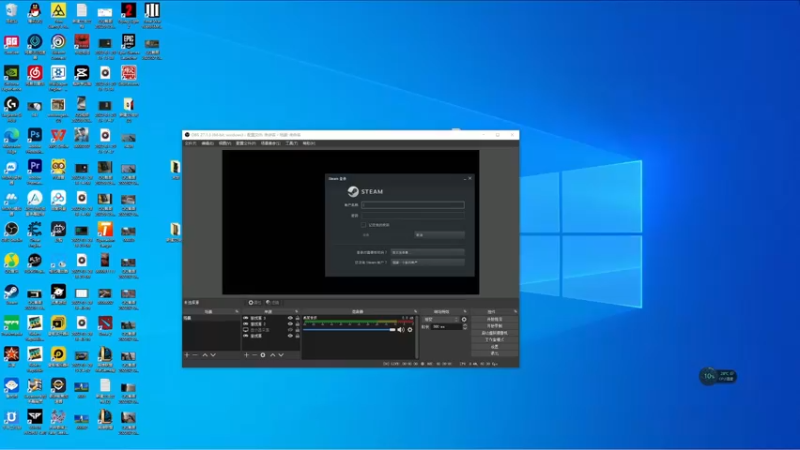This screenshot has width=800, height=450.
Task: Open Epic Games Launcher desktop icon
Action: tap(129, 46)
